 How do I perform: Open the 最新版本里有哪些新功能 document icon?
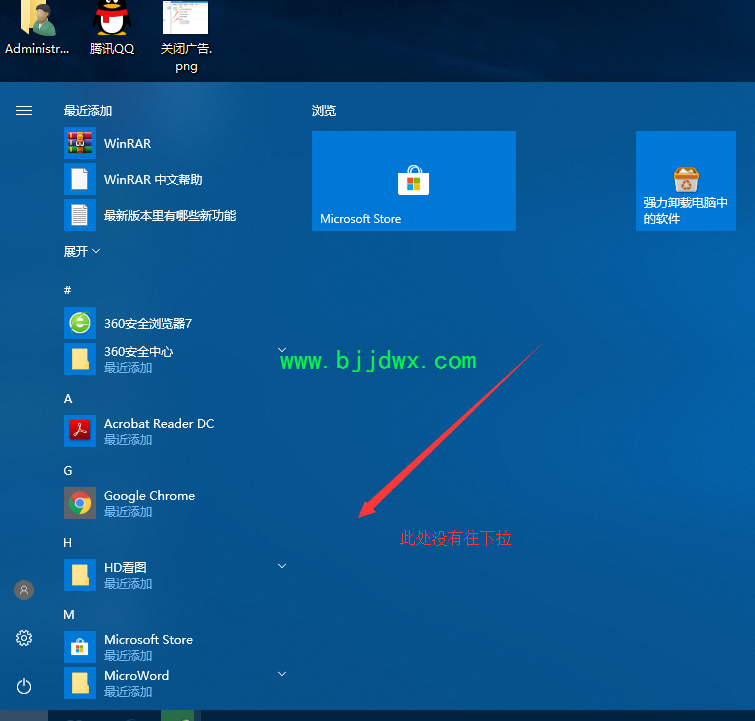(80, 215)
